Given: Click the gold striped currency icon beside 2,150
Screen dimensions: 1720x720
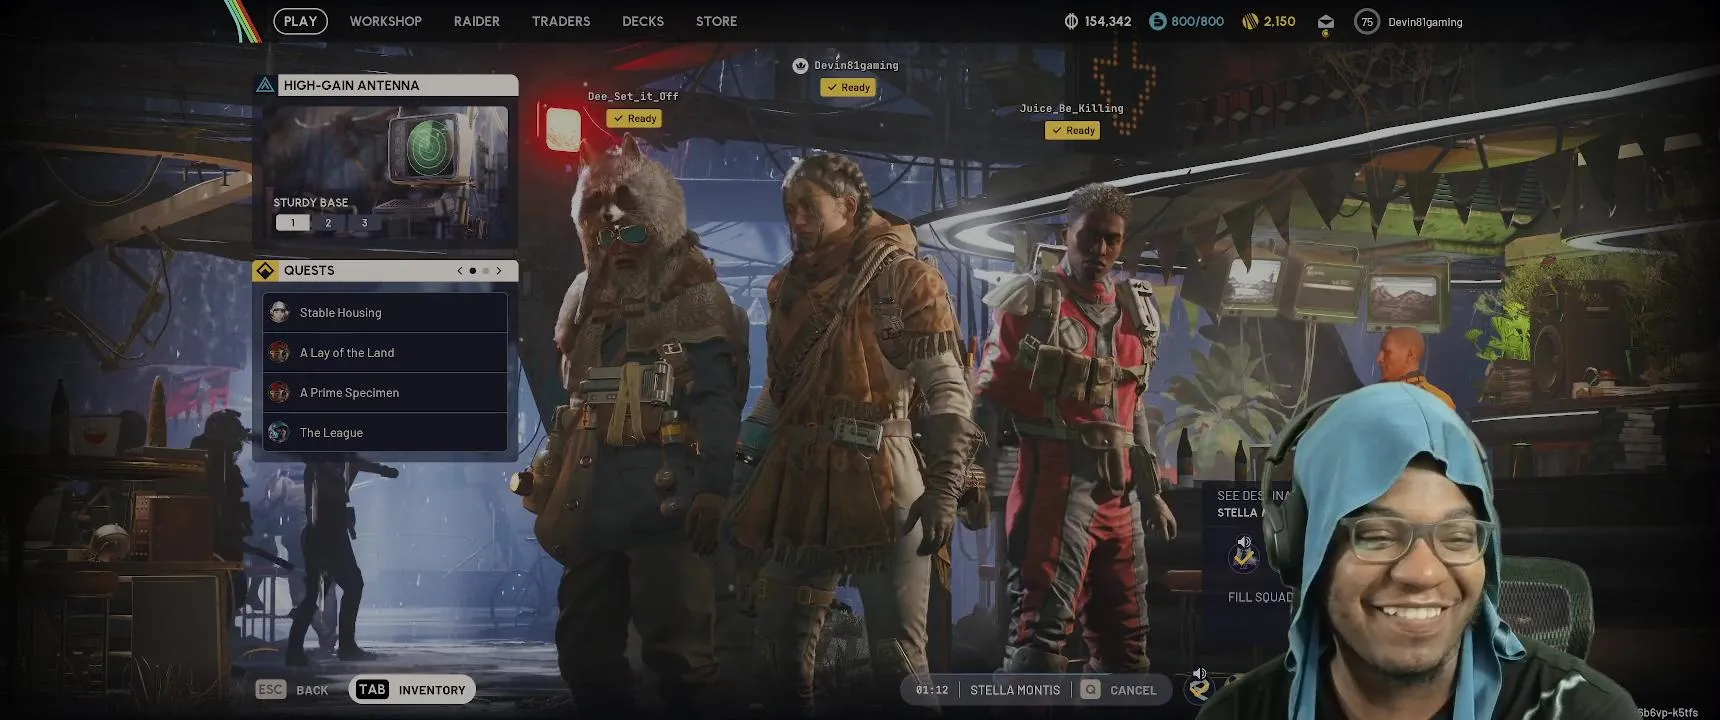Looking at the screenshot, I should pyautogui.click(x=1249, y=21).
